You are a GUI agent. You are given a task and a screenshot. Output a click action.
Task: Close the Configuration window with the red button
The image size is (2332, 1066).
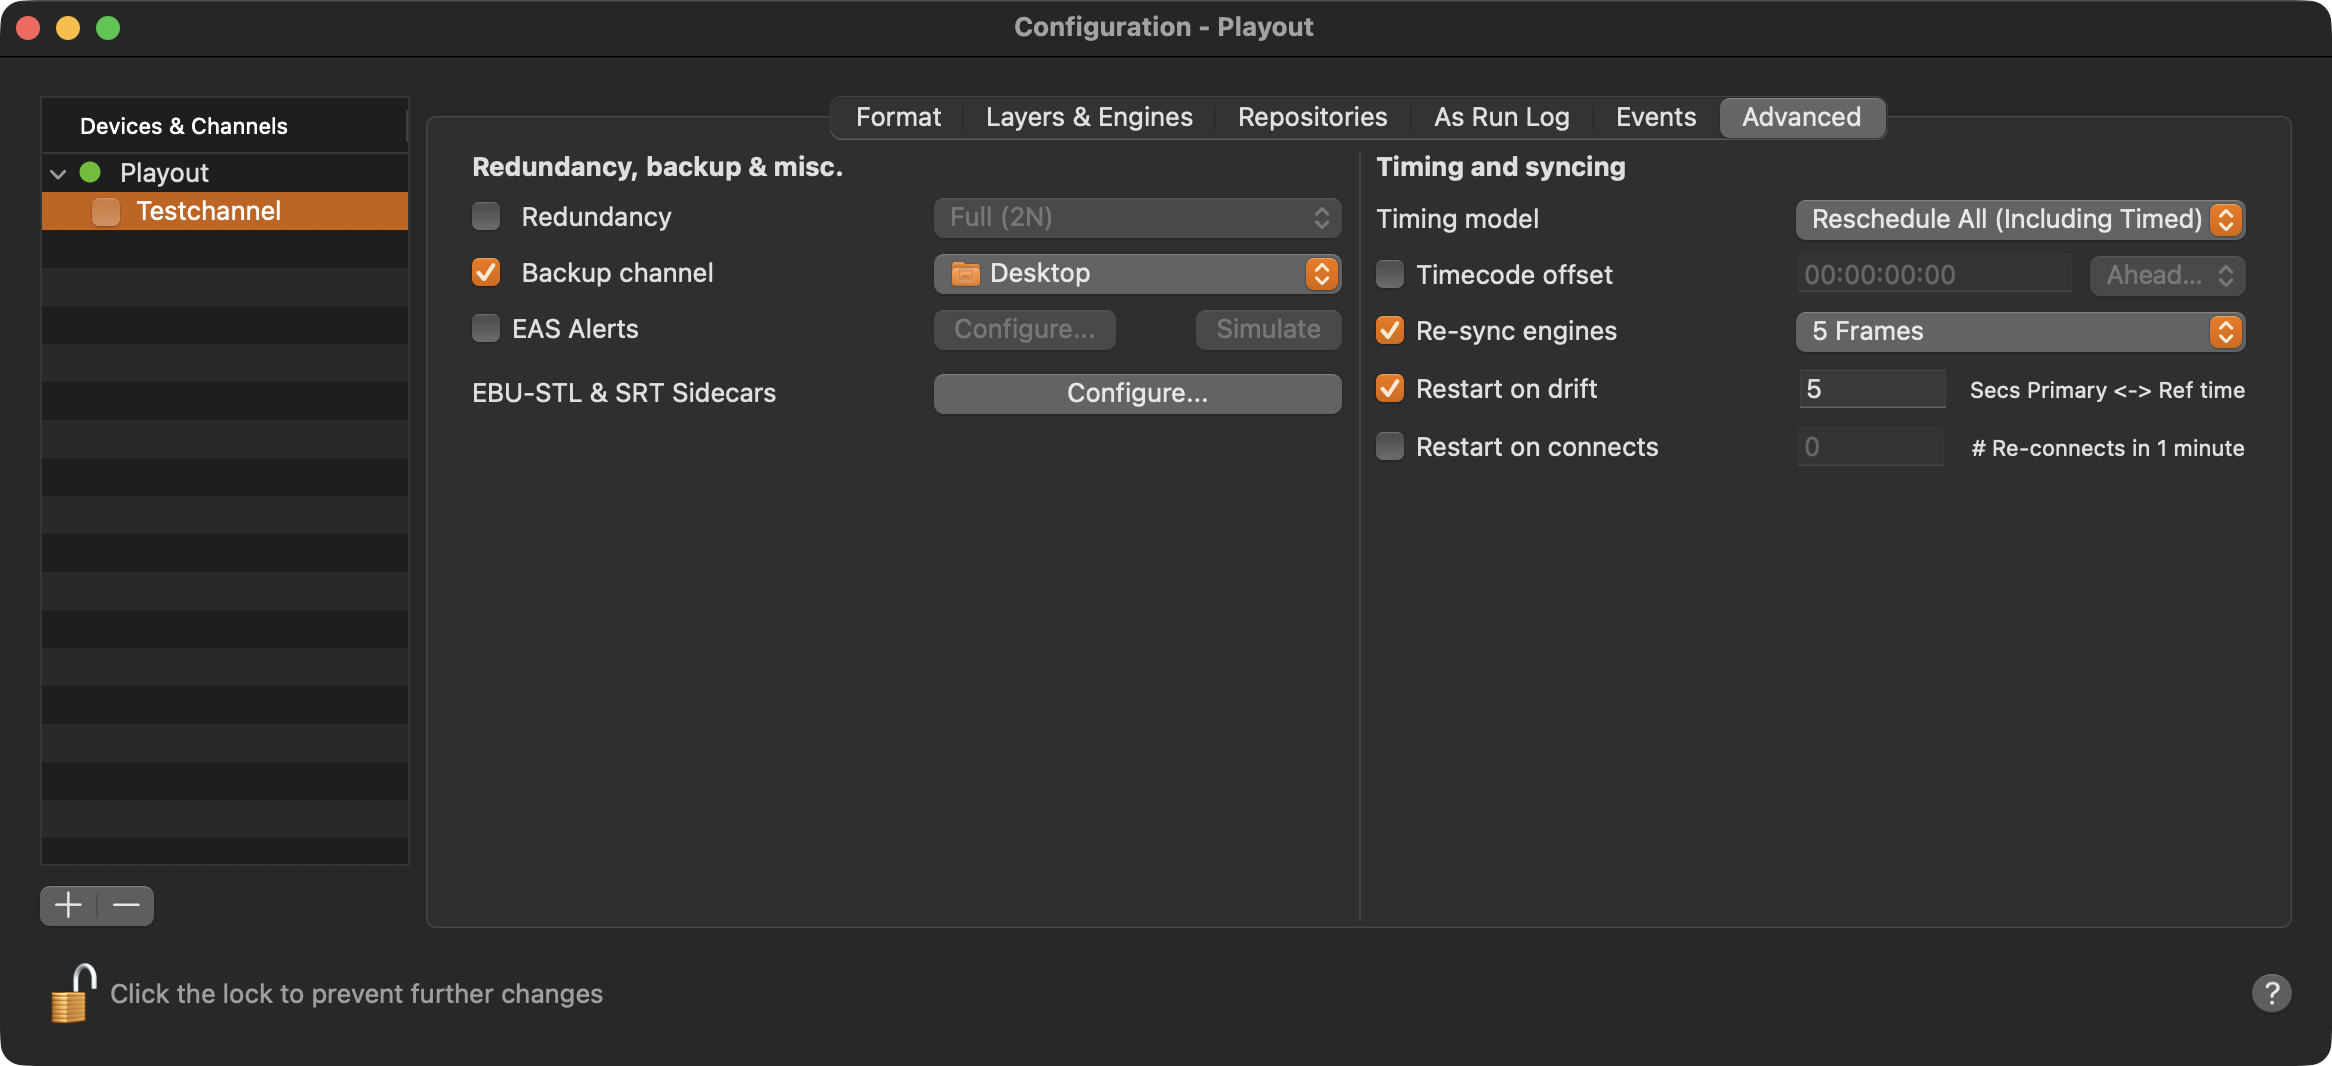pos(28,28)
